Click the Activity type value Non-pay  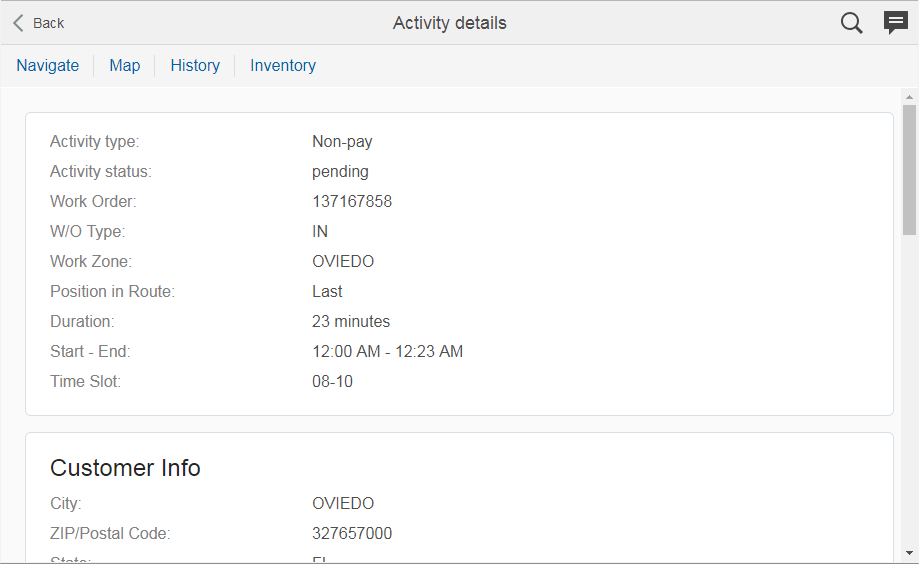pyautogui.click(x=342, y=142)
